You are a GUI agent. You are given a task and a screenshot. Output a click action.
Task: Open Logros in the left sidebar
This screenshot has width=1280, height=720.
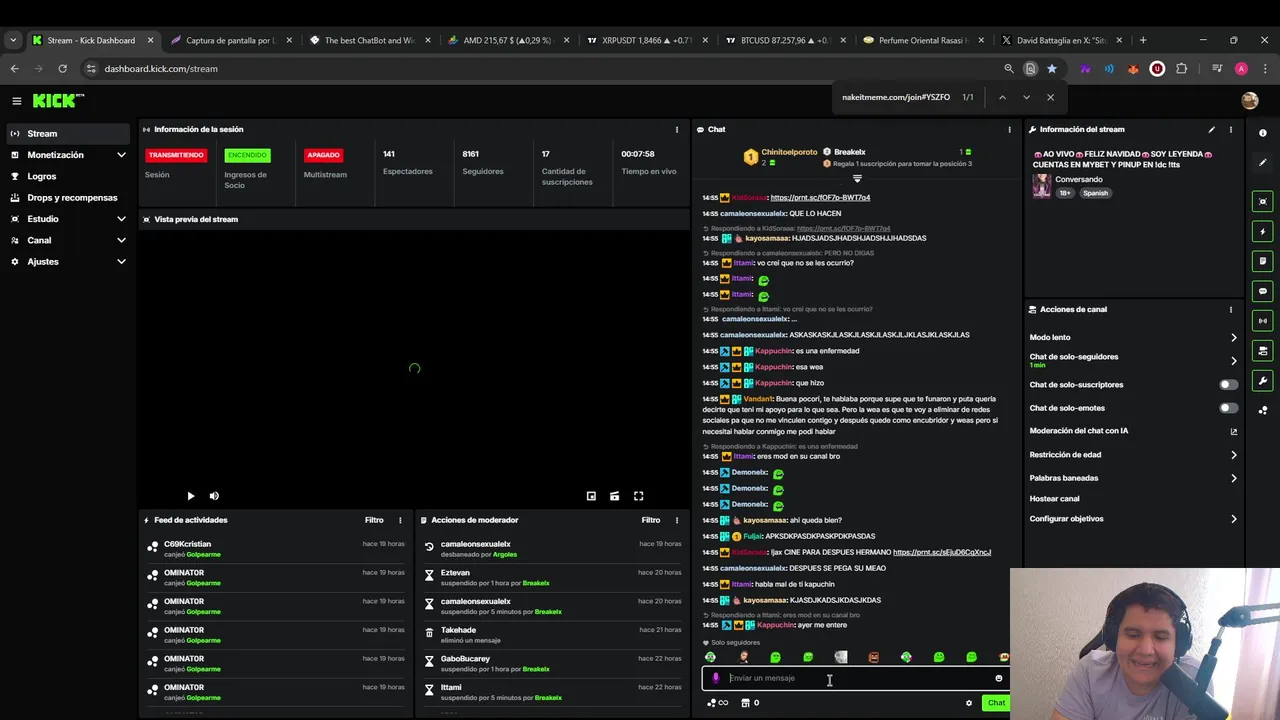[x=69, y=176]
